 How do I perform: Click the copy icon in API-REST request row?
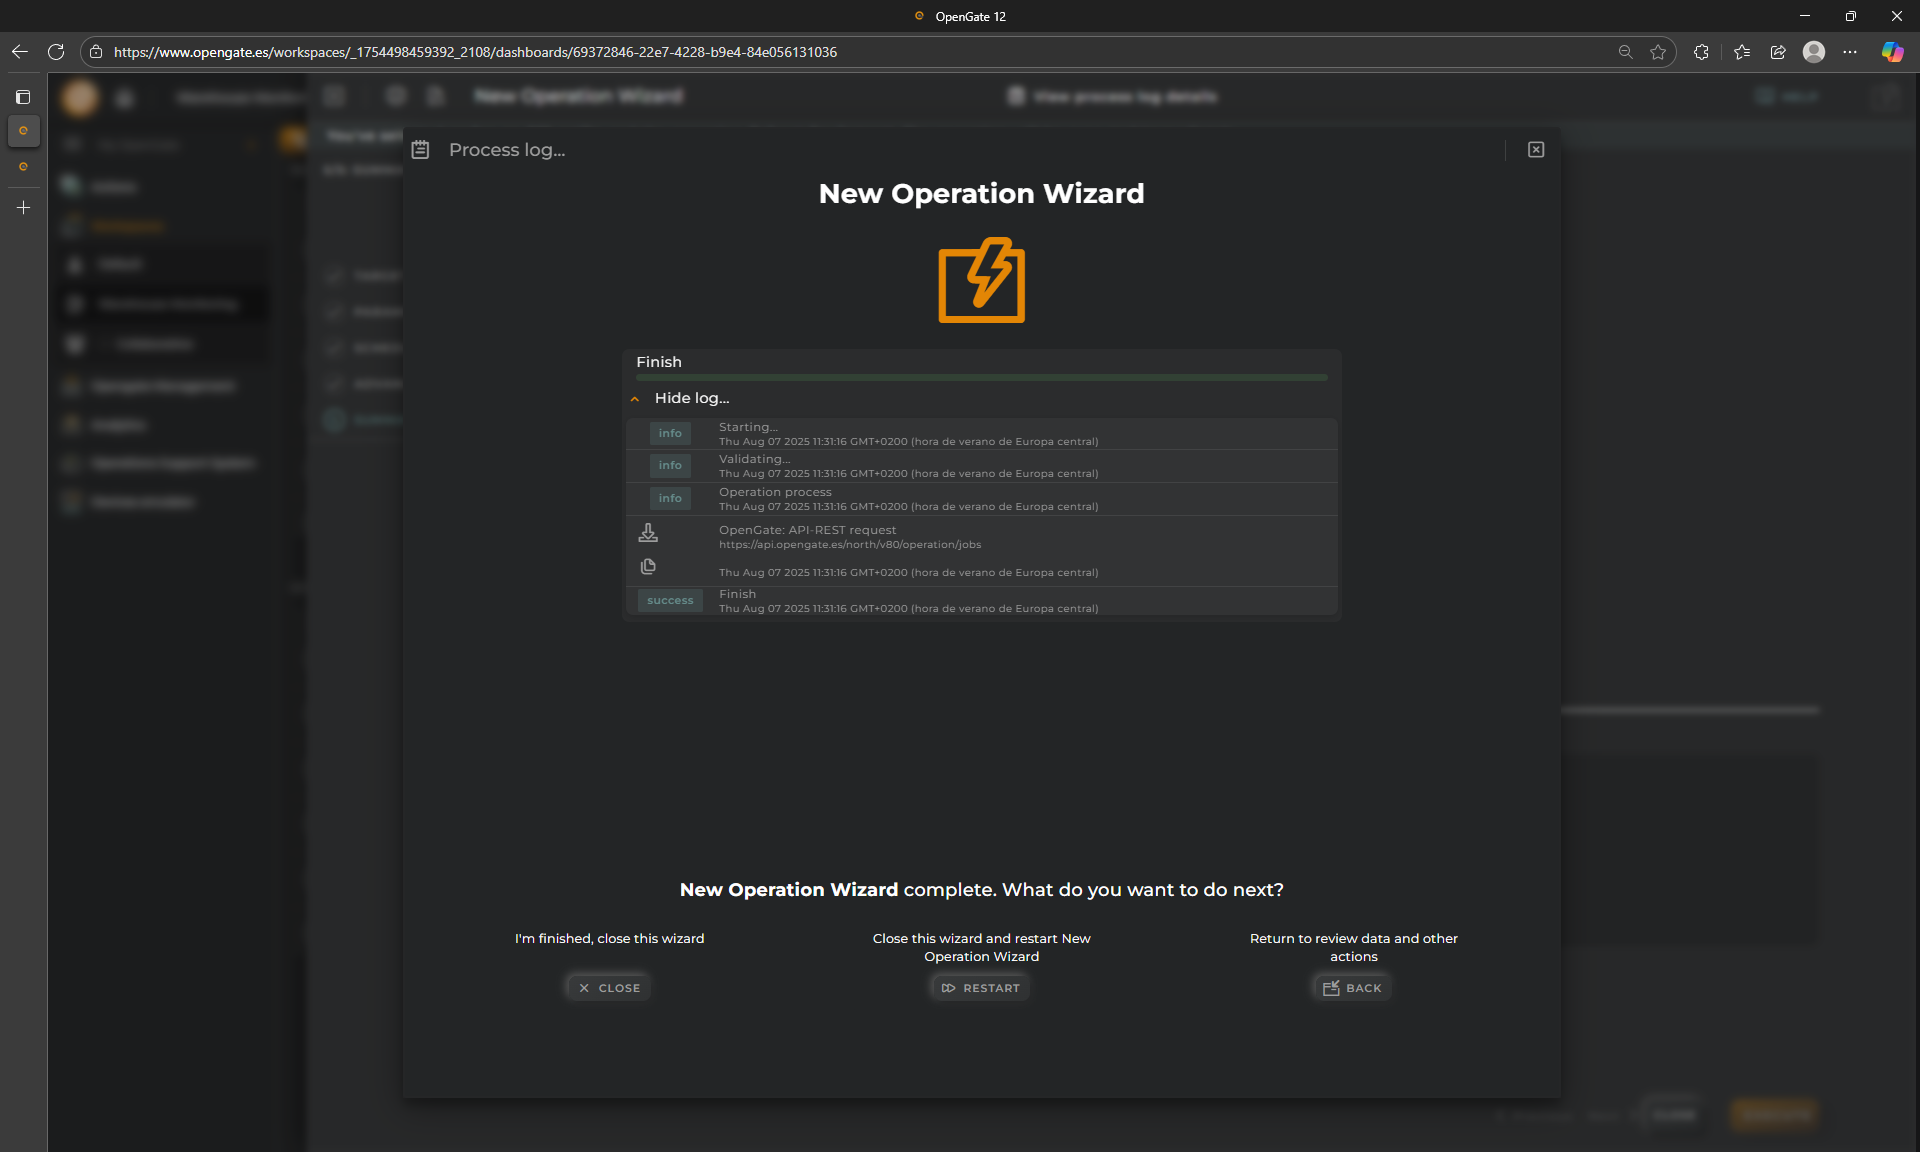[x=648, y=567]
